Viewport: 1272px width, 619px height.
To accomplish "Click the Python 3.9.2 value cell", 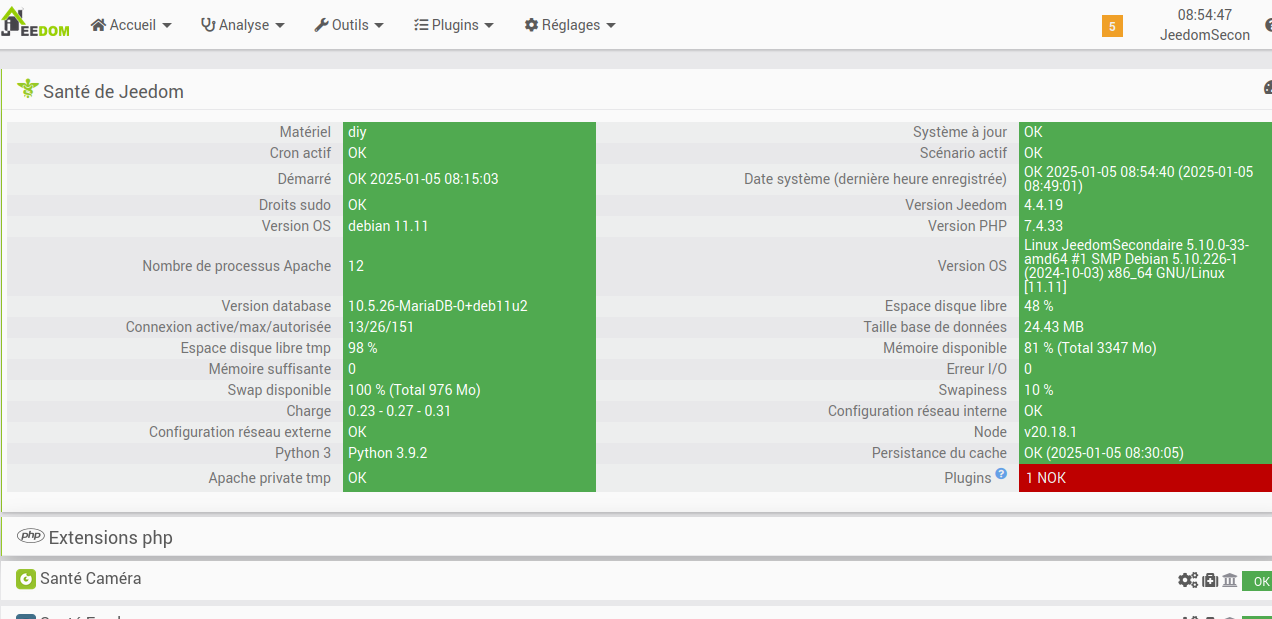I will pyautogui.click(x=469, y=453).
